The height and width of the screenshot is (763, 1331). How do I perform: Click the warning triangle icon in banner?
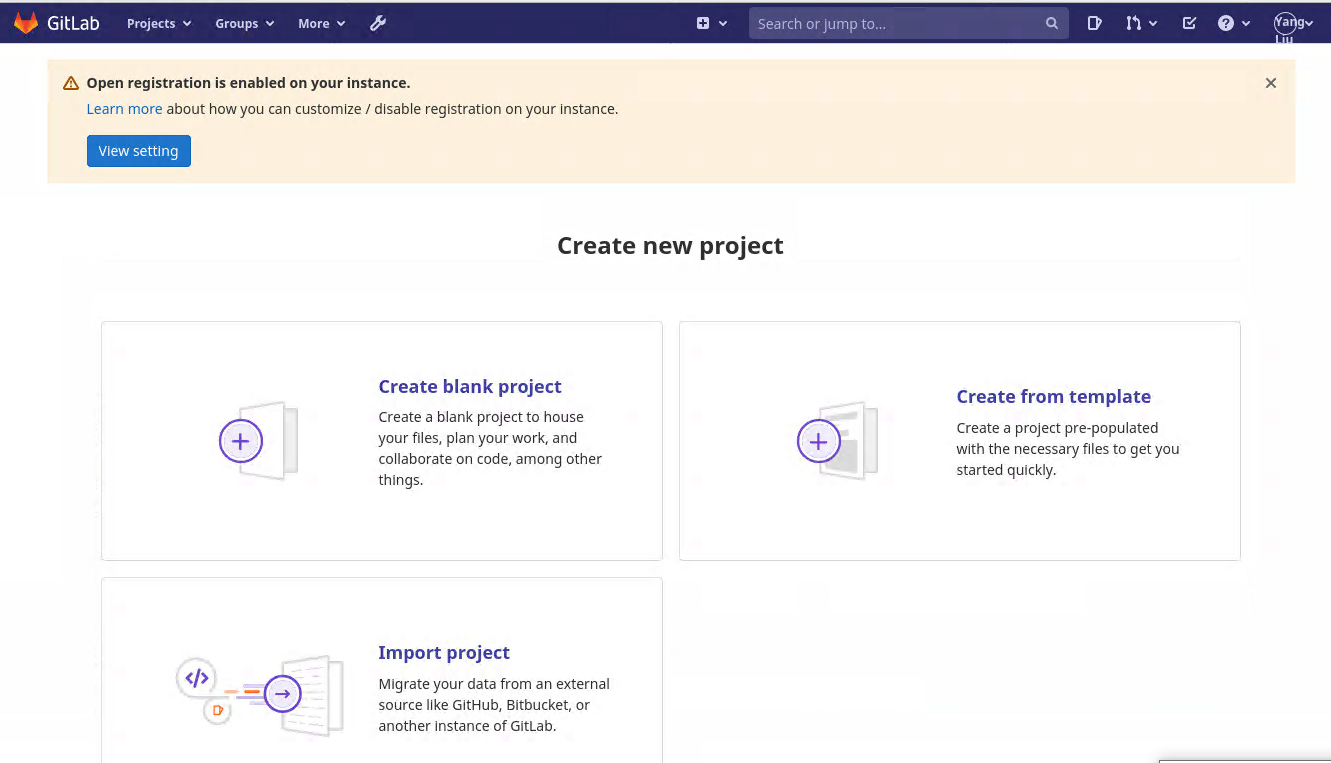(70, 83)
